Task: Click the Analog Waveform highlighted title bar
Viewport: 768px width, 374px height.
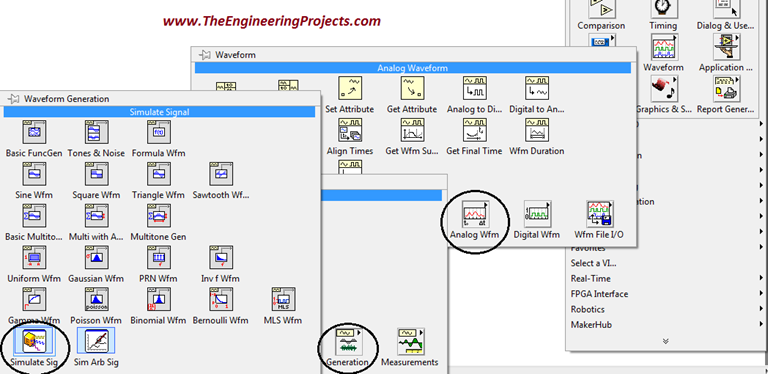Action: pos(412,68)
